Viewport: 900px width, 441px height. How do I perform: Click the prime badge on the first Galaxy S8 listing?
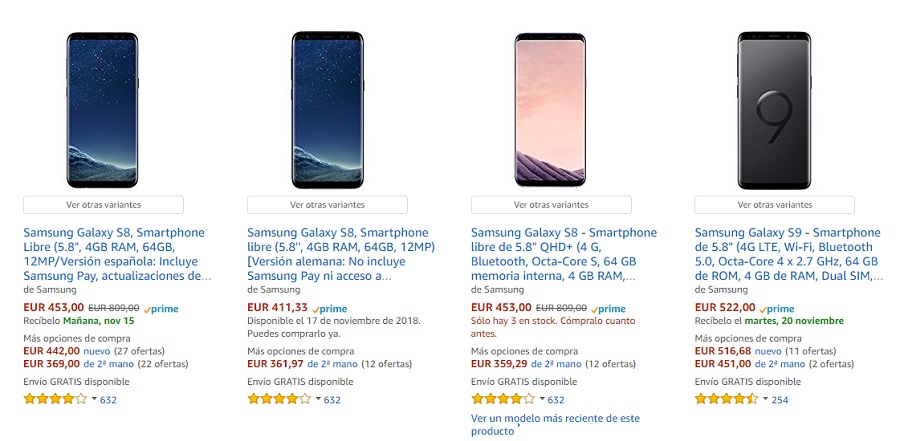[161, 309]
